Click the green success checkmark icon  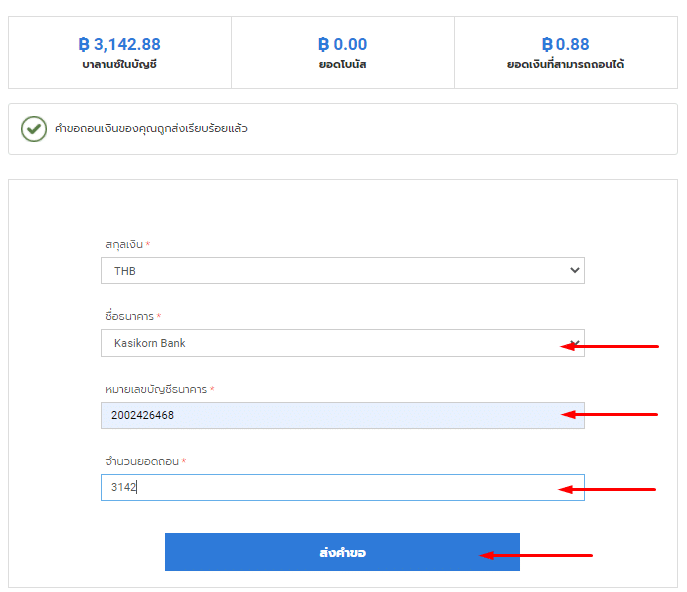tap(34, 129)
